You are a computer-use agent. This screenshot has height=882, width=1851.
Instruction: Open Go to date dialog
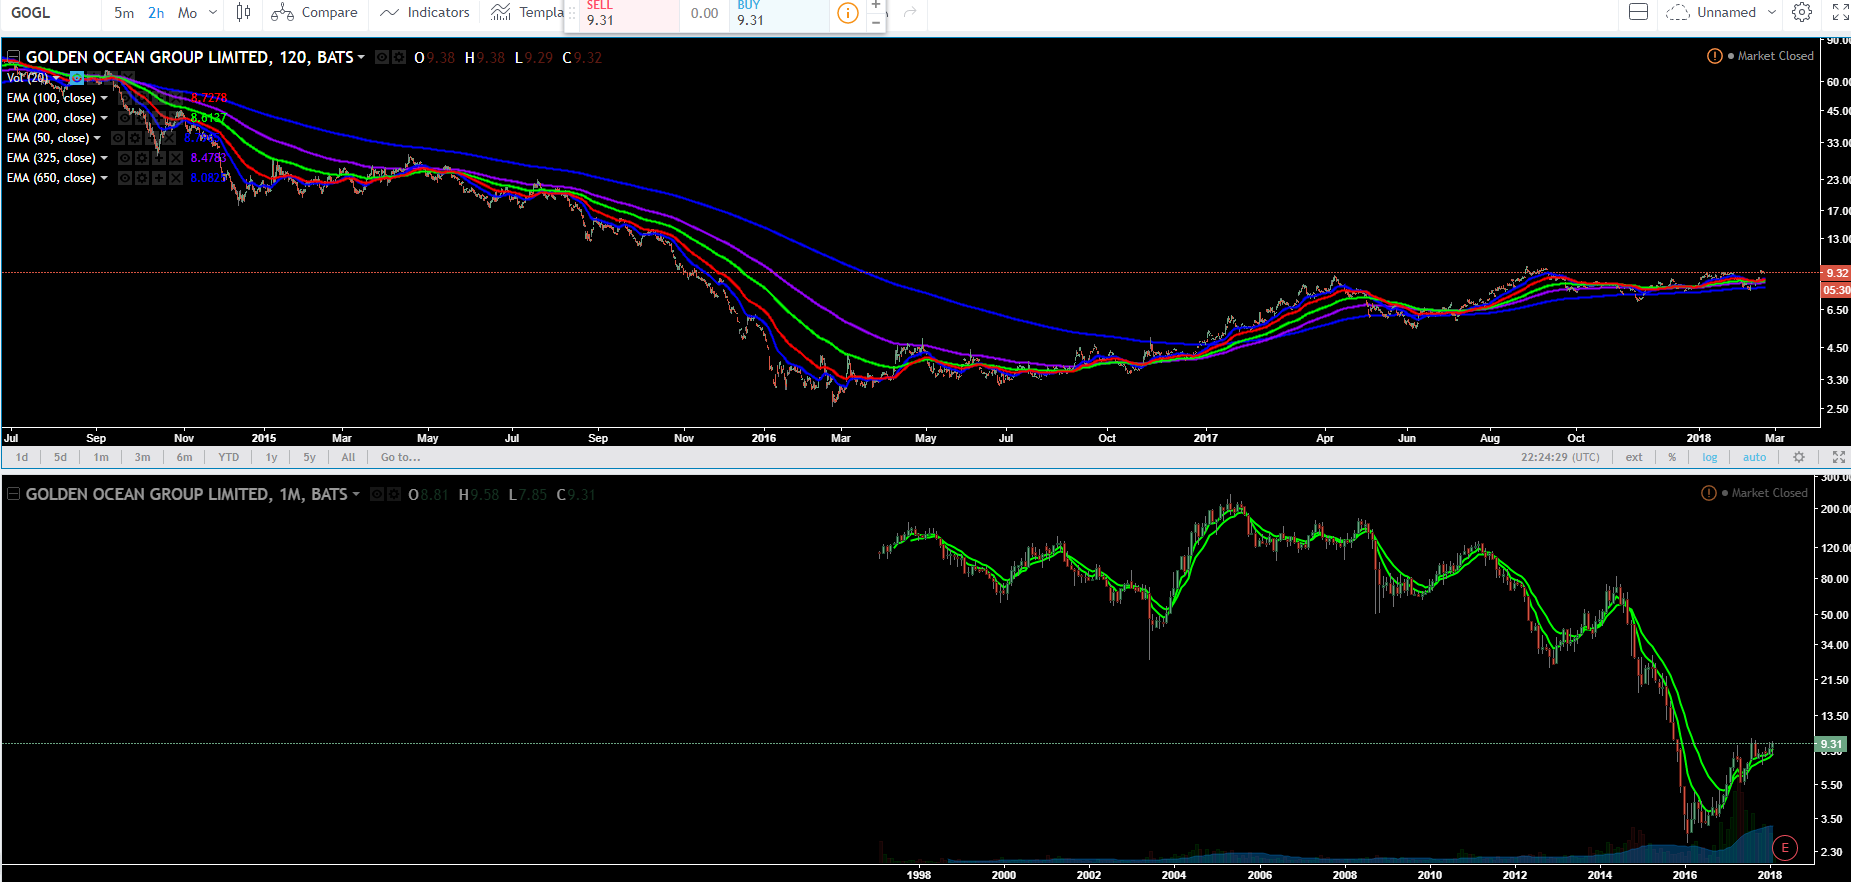coord(401,457)
